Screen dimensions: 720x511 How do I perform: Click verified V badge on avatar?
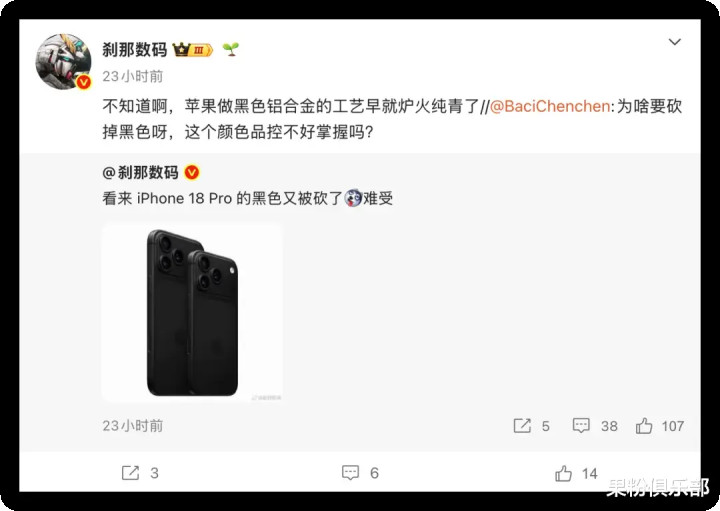click(83, 82)
